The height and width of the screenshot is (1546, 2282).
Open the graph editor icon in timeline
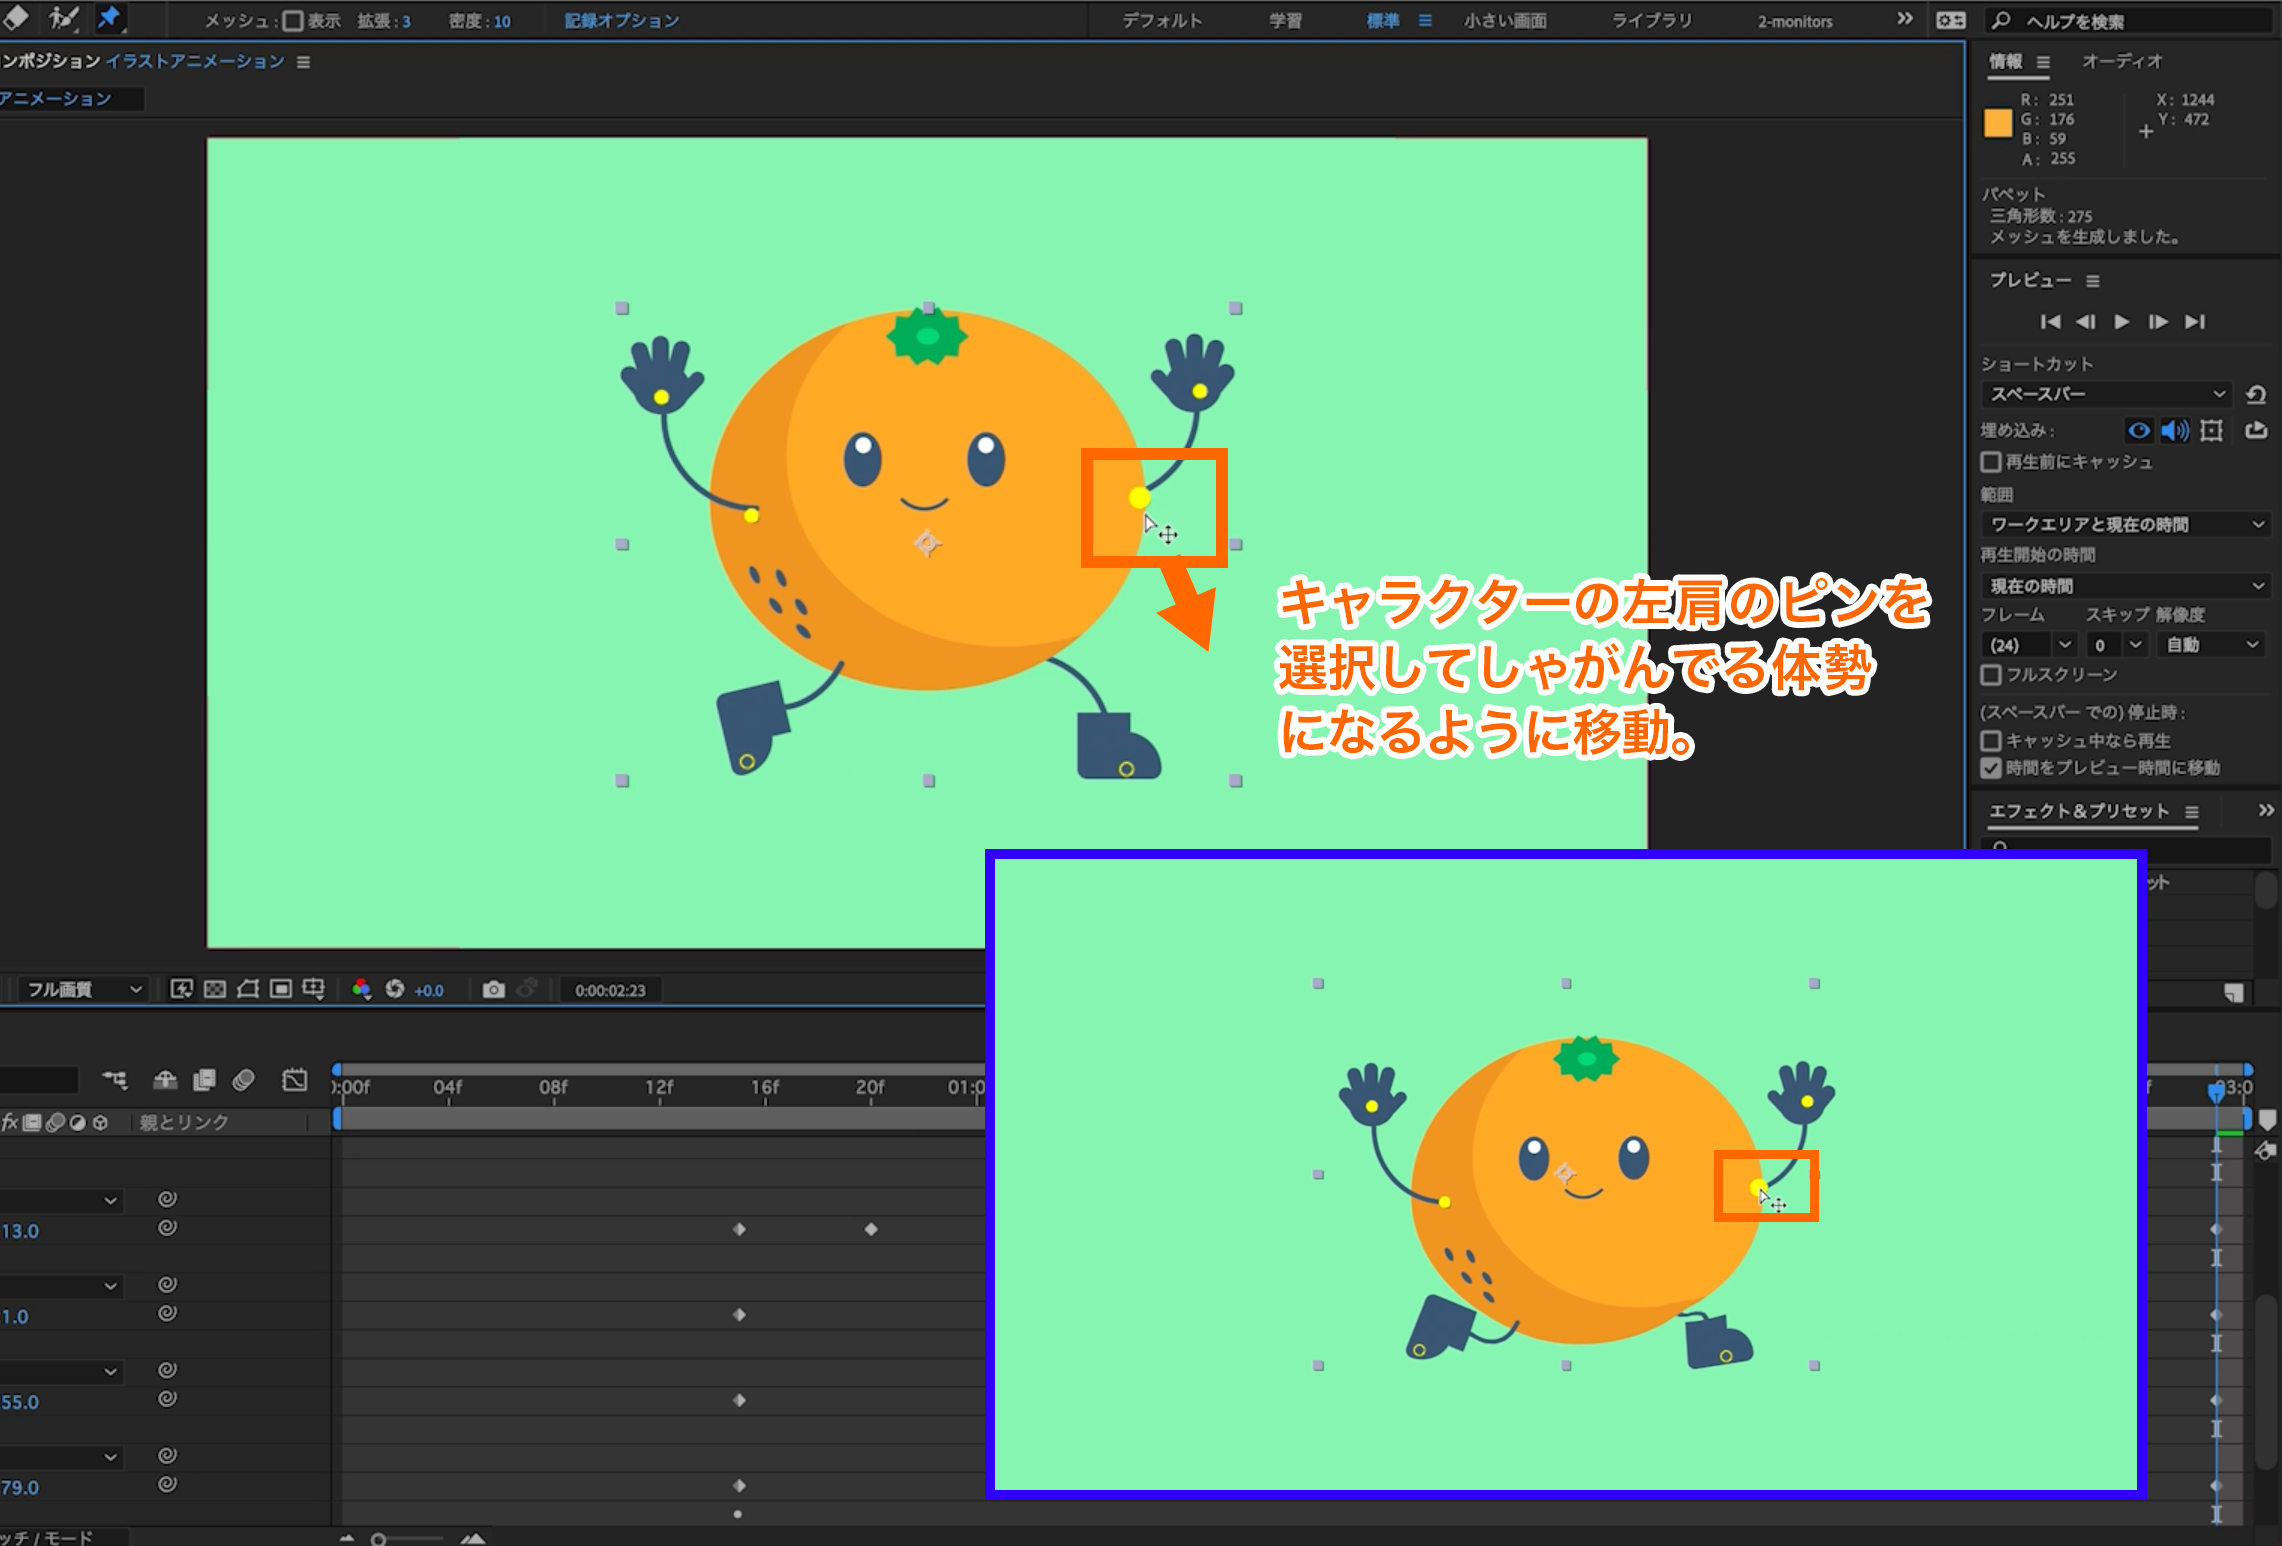coord(294,1080)
